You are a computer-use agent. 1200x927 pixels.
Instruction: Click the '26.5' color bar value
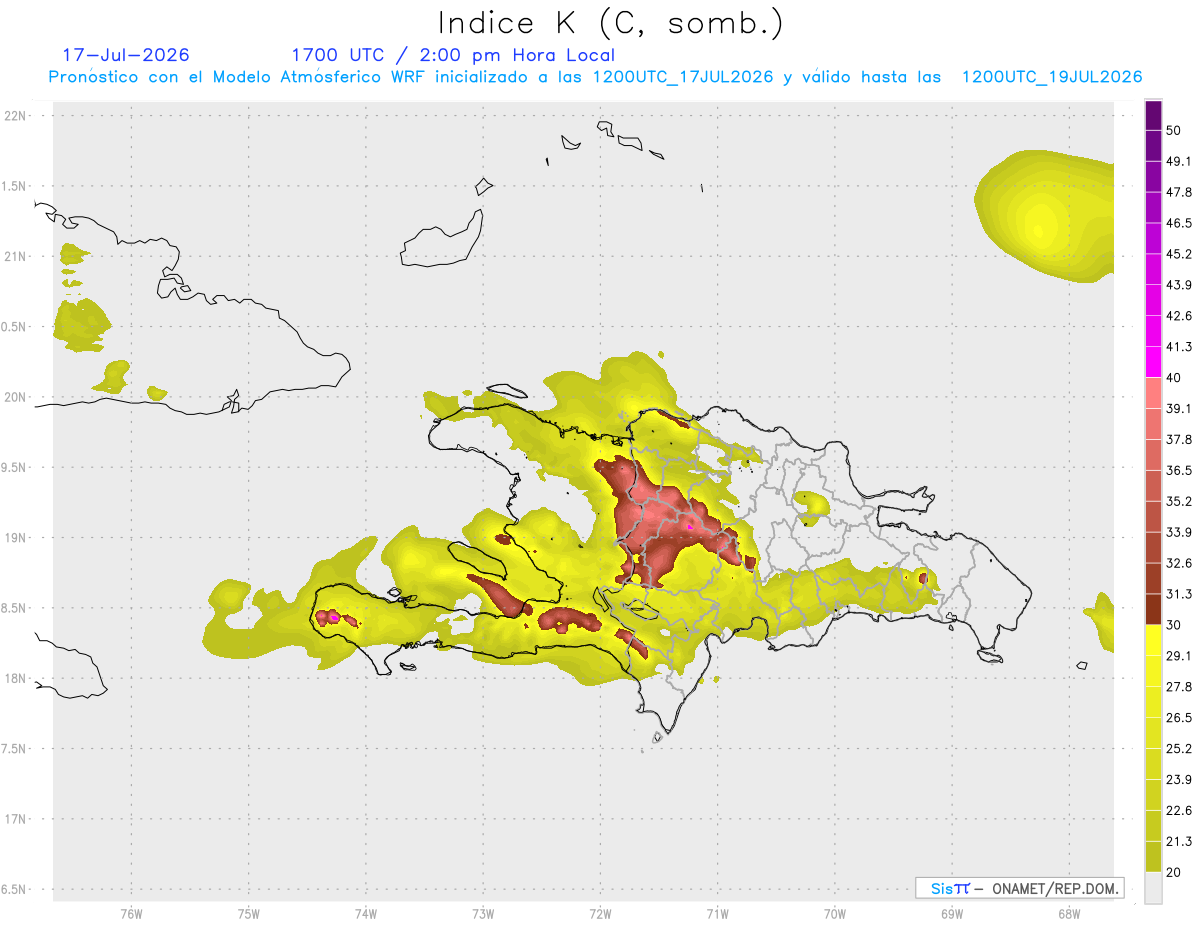[x=1179, y=717]
